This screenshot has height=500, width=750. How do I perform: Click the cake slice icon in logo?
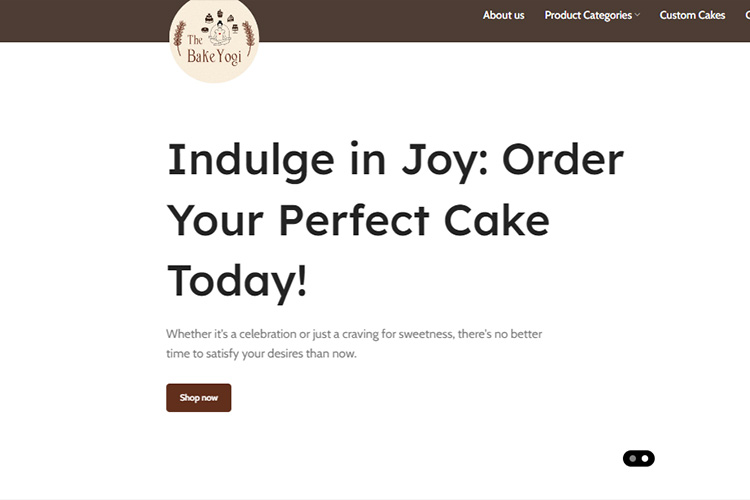[x=231, y=18]
